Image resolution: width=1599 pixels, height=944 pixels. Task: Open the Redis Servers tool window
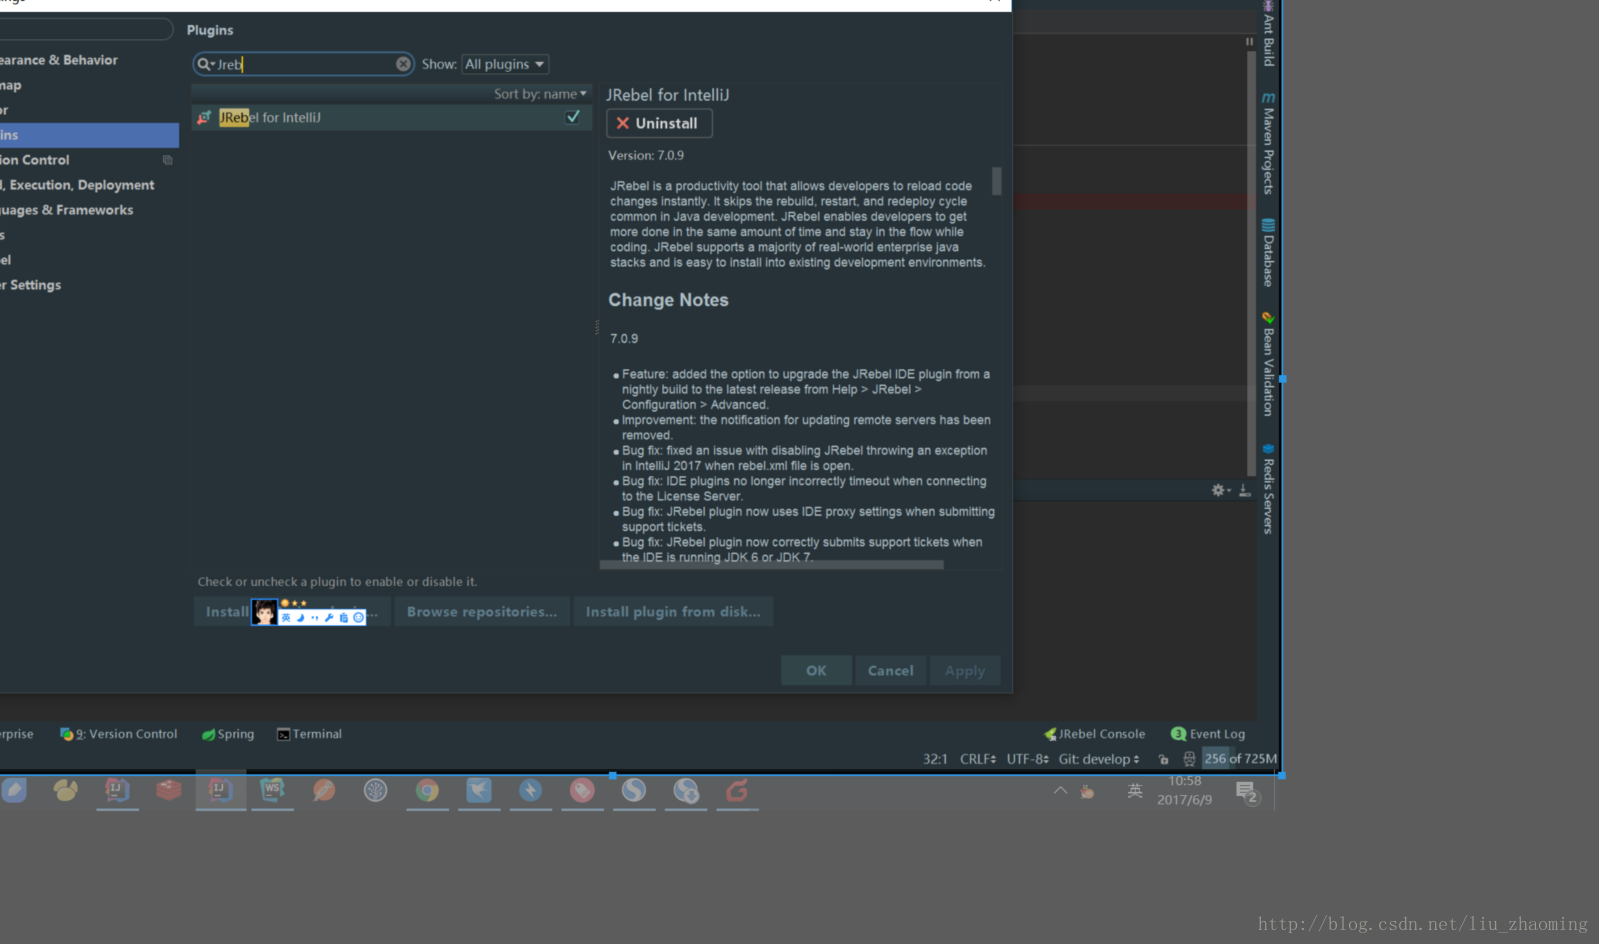tap(1268, 489)
